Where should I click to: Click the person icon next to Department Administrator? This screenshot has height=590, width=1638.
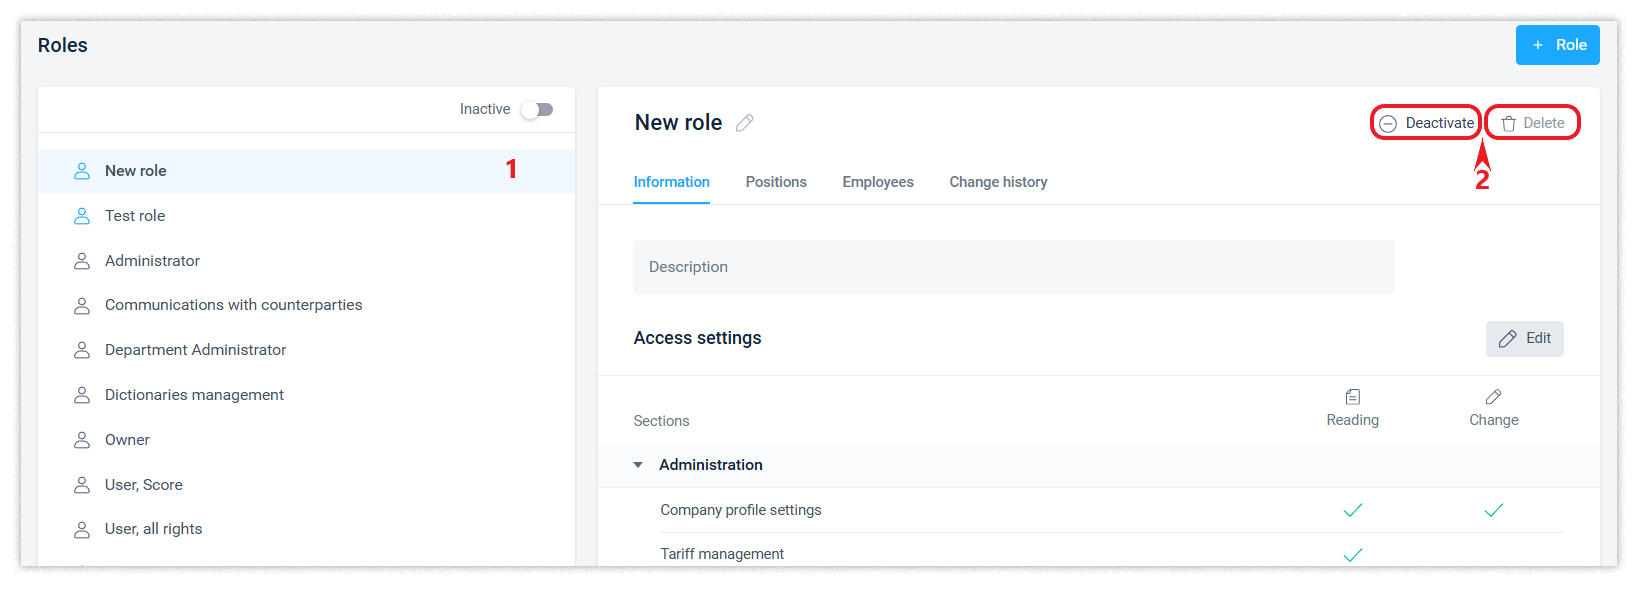(82, 350)
